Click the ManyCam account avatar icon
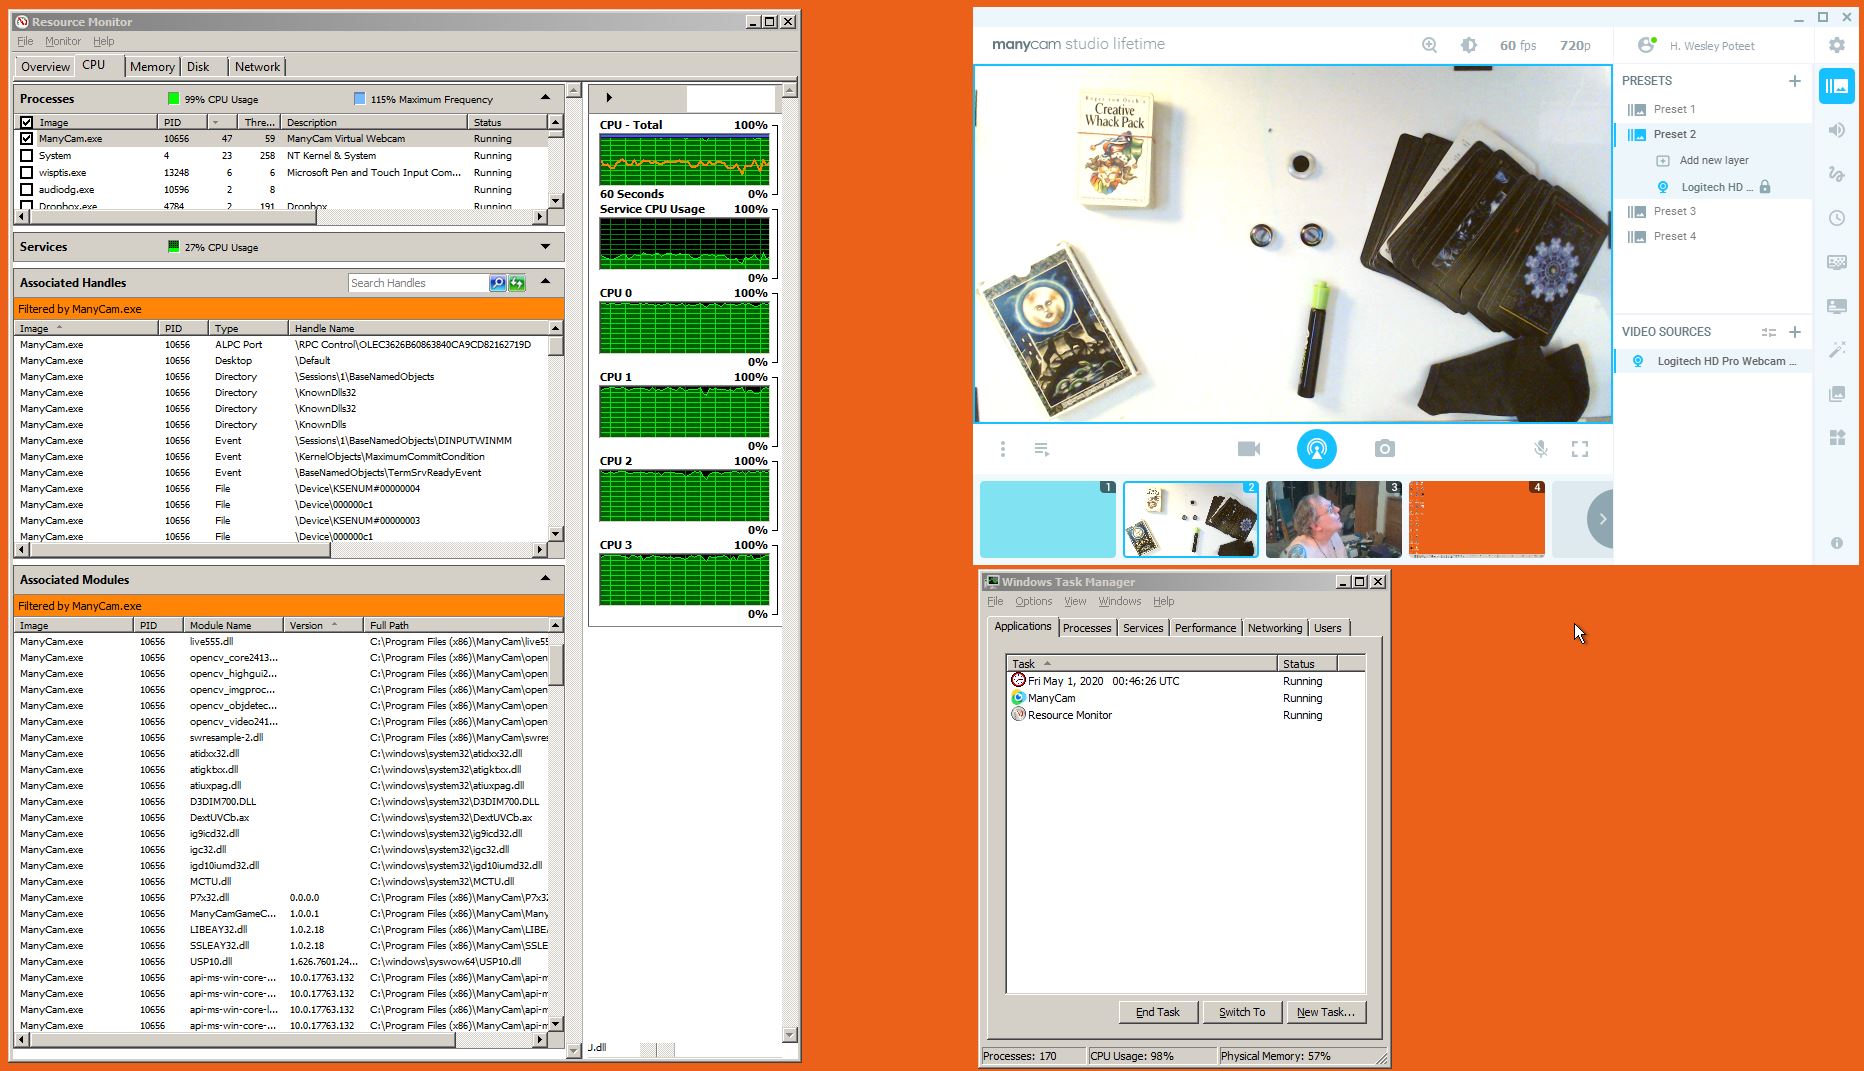Image resolution: width=1864 pixels, height=1071 pixels. click(x=1646, y=45)
